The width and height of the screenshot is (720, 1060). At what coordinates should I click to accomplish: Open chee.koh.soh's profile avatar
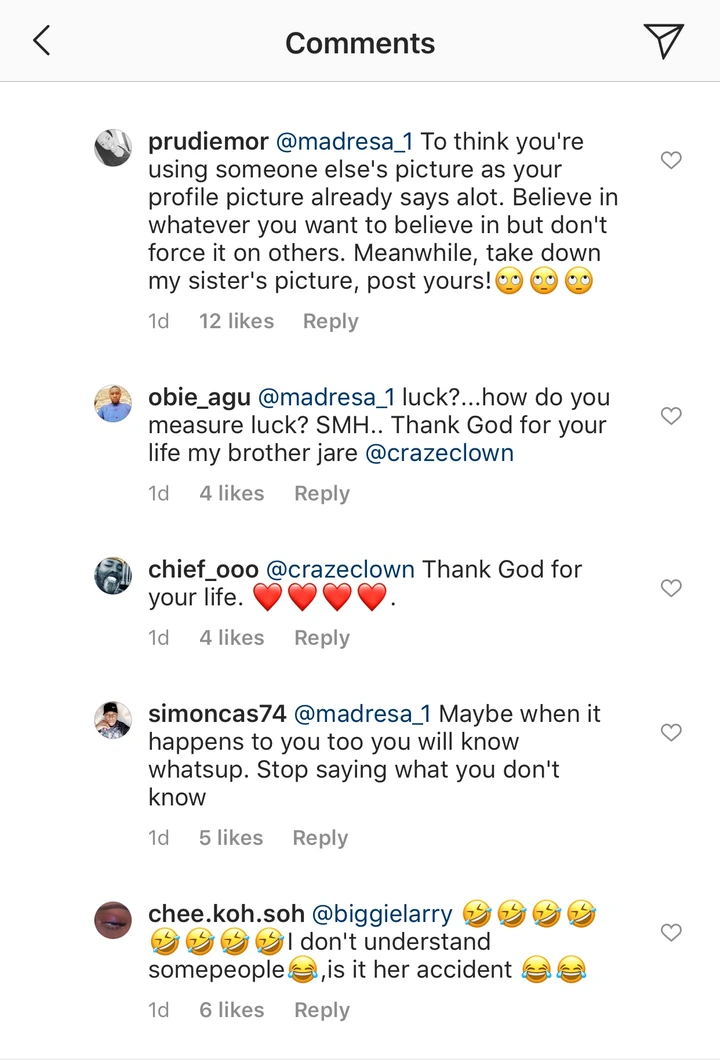[x=113, y=920]
